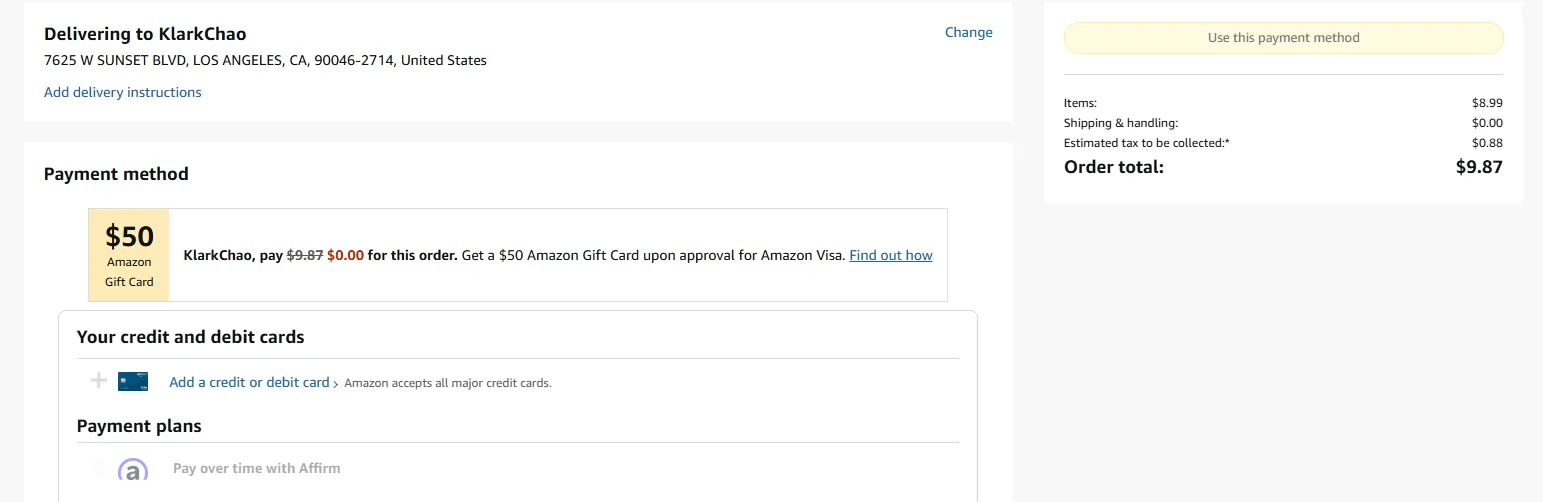1543x502 pixels.
Task: Open the Find out how link
Action: [x=890, y=255]
